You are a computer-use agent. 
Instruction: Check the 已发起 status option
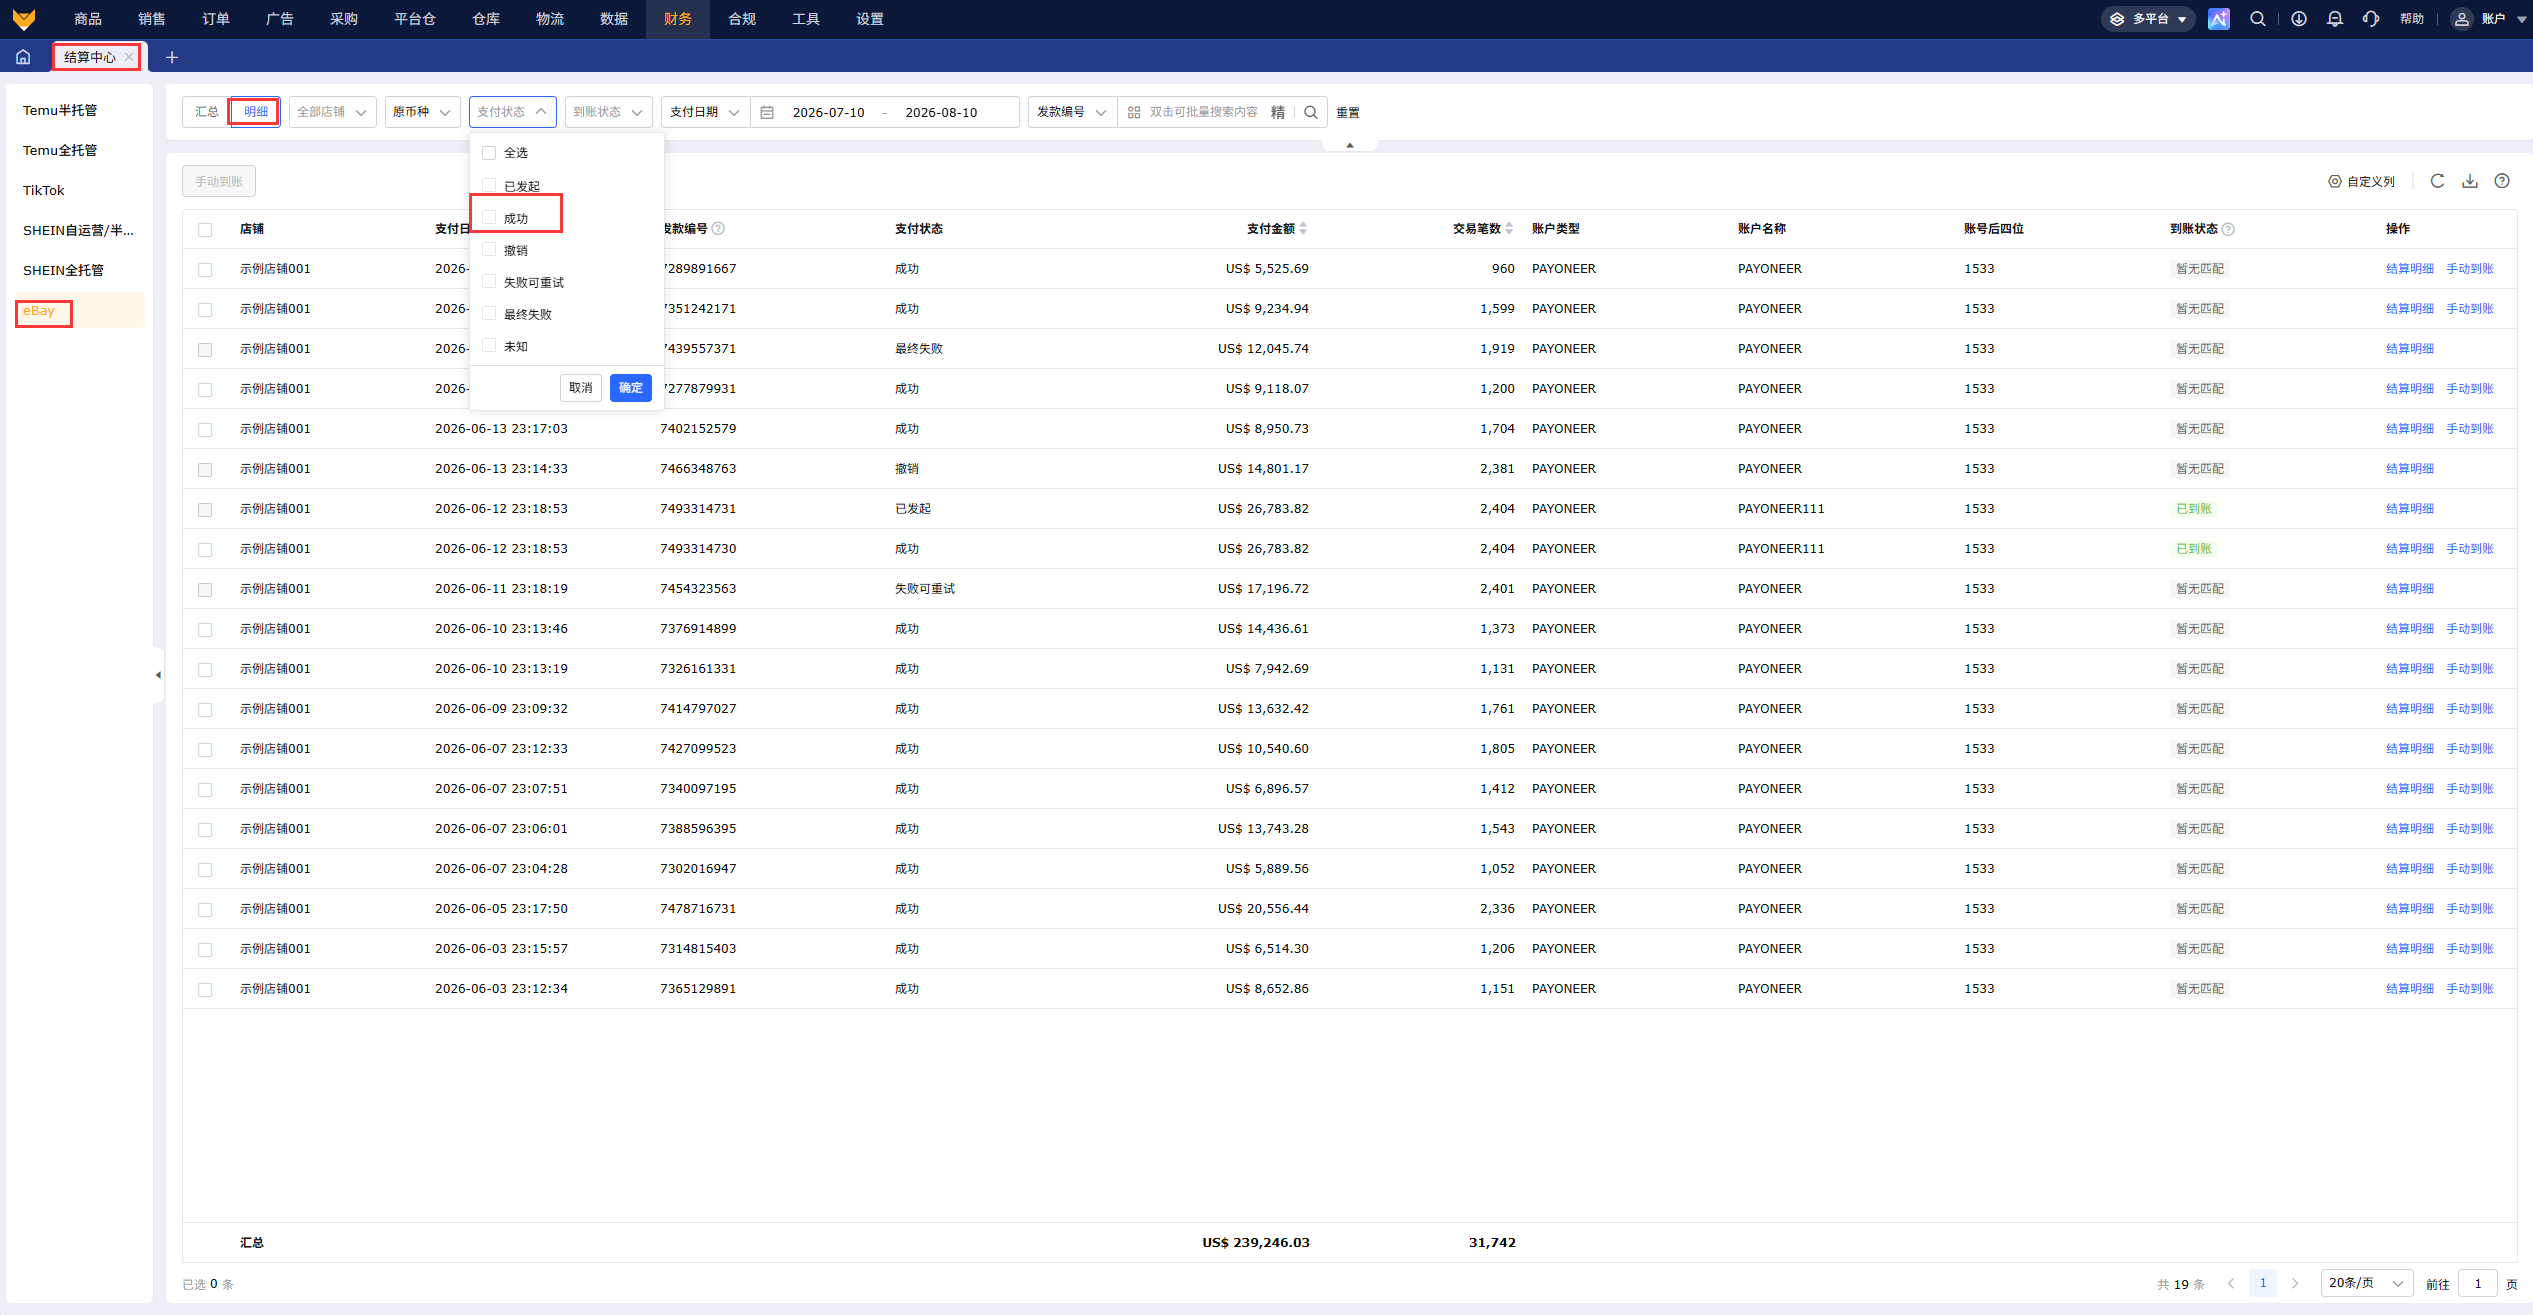click(489, 185)
